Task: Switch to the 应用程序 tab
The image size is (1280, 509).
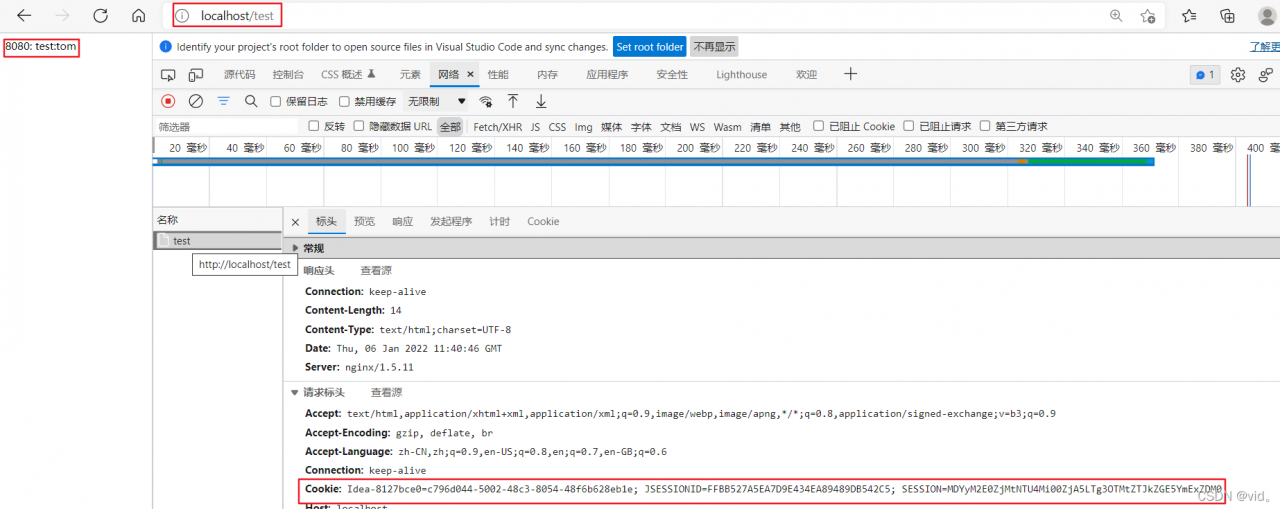Action: pos(607,75)
